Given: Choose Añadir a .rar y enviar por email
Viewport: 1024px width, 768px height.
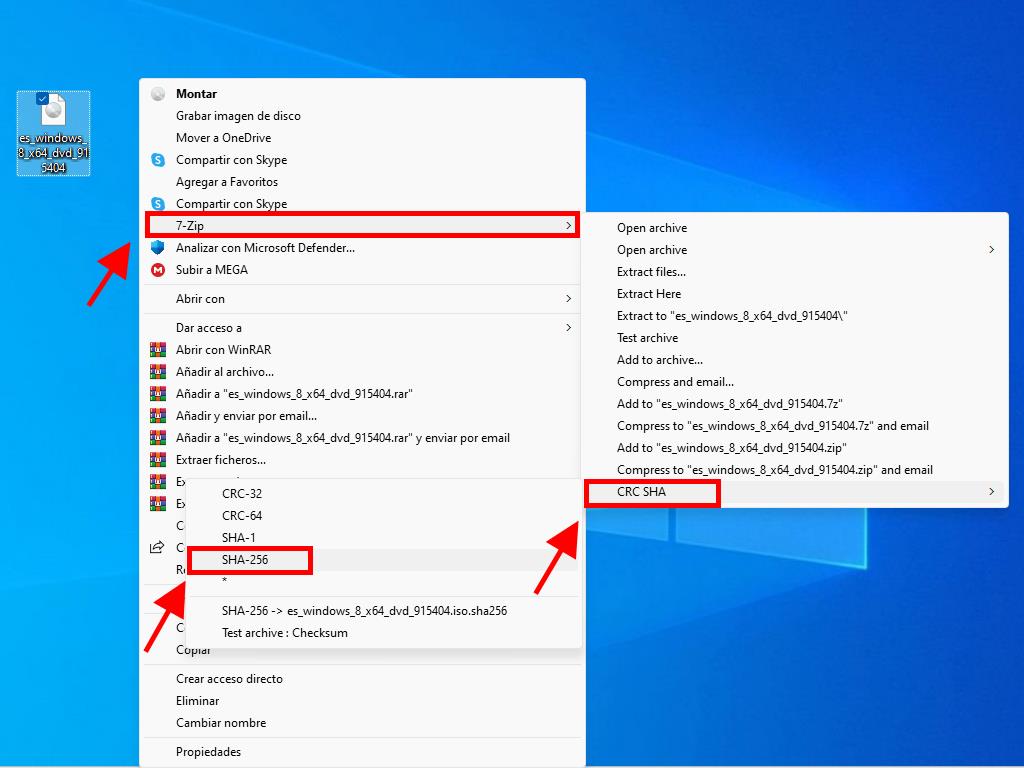Looking at the screenshot, I should 343,438.
